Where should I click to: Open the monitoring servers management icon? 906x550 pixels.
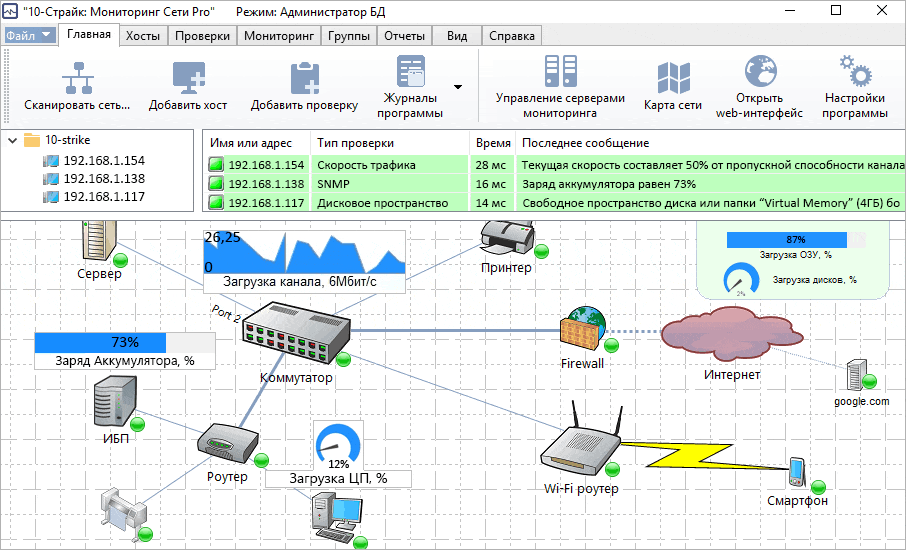559,72
